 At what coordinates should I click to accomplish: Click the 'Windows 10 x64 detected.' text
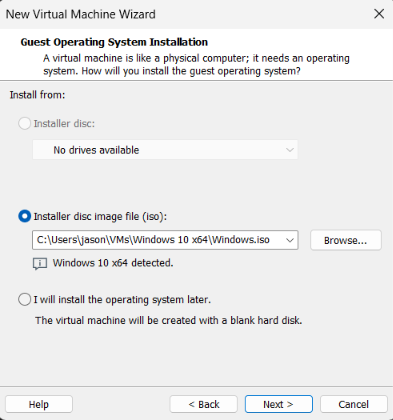(x=113, y=263)
